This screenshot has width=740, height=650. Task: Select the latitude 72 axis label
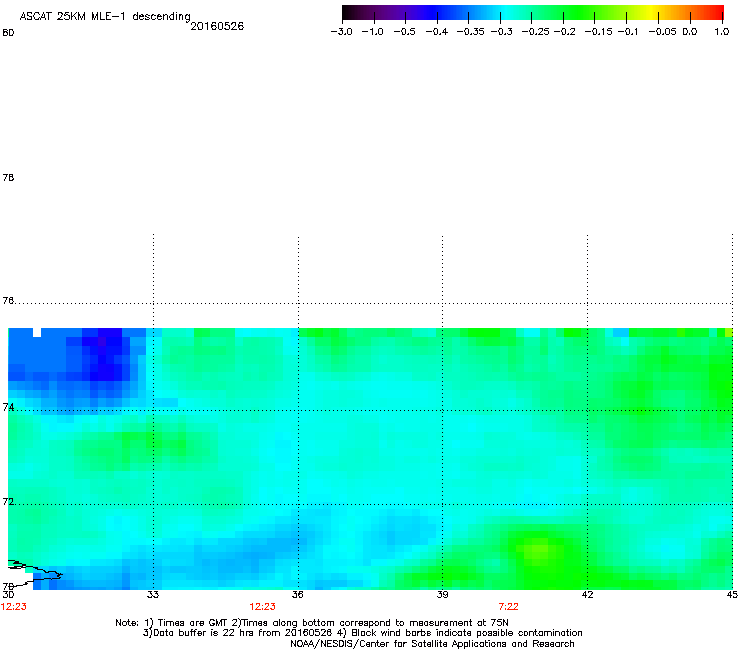pos(8,501)
